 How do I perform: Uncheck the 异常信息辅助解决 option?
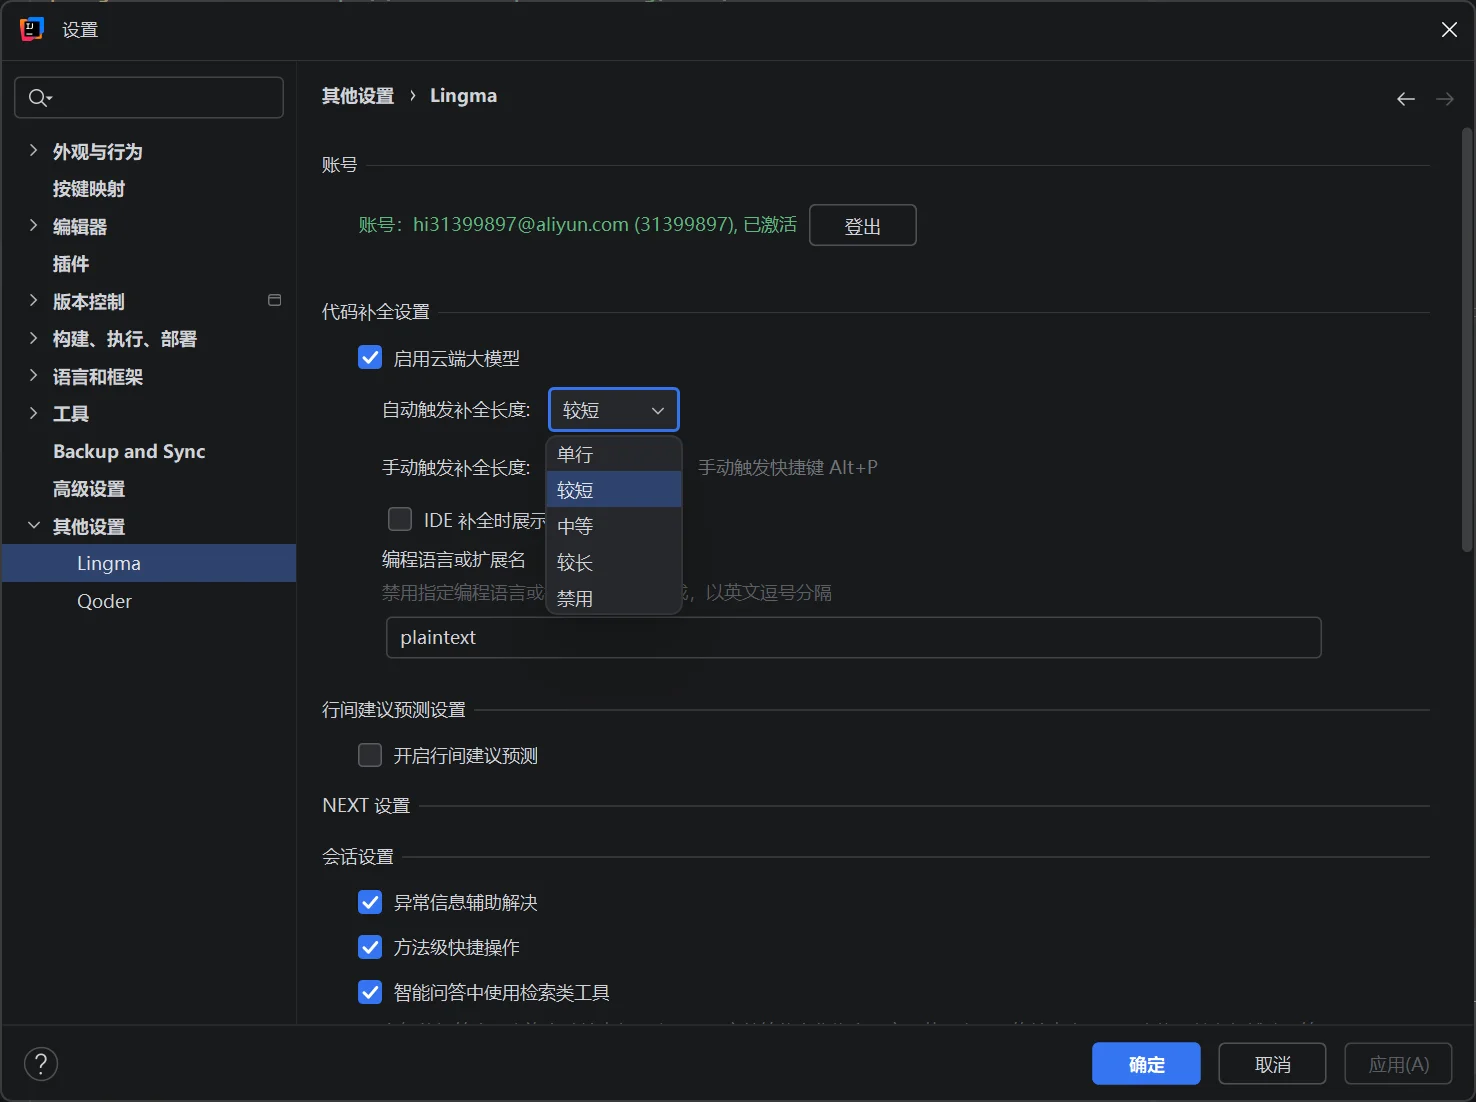(x=370, y=903)
